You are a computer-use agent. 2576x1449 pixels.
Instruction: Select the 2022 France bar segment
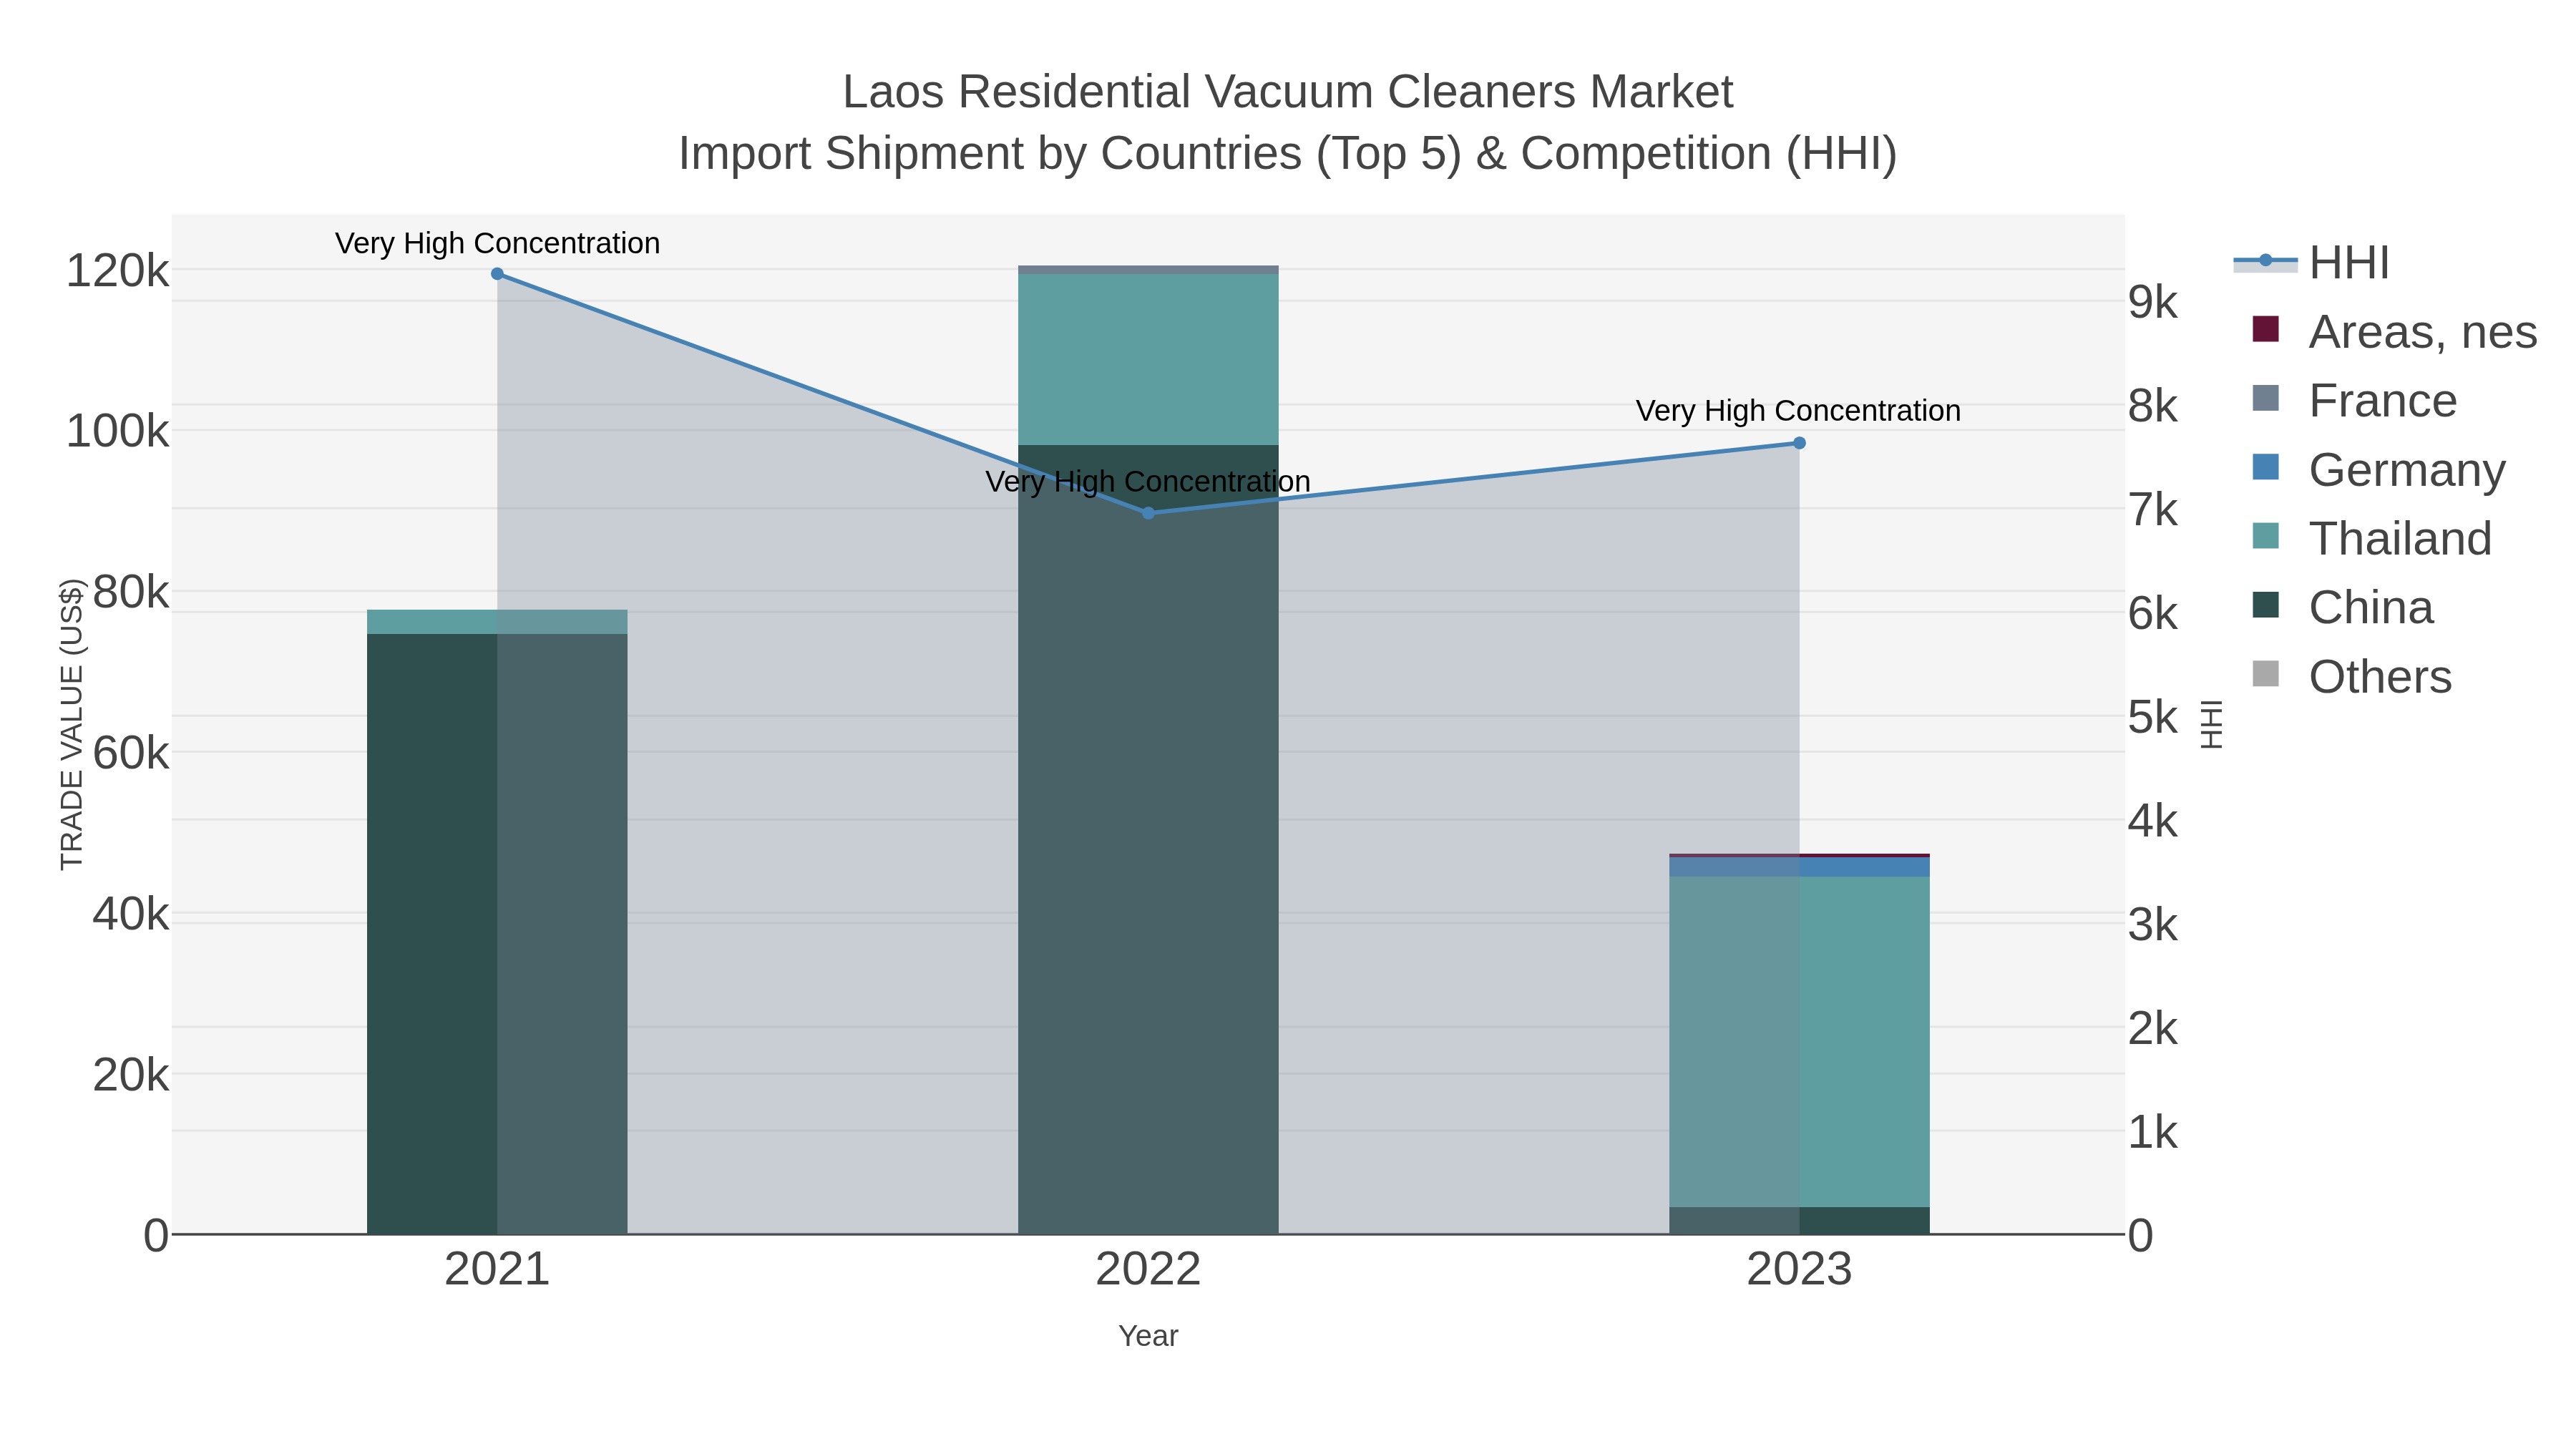pos(1148,270)
